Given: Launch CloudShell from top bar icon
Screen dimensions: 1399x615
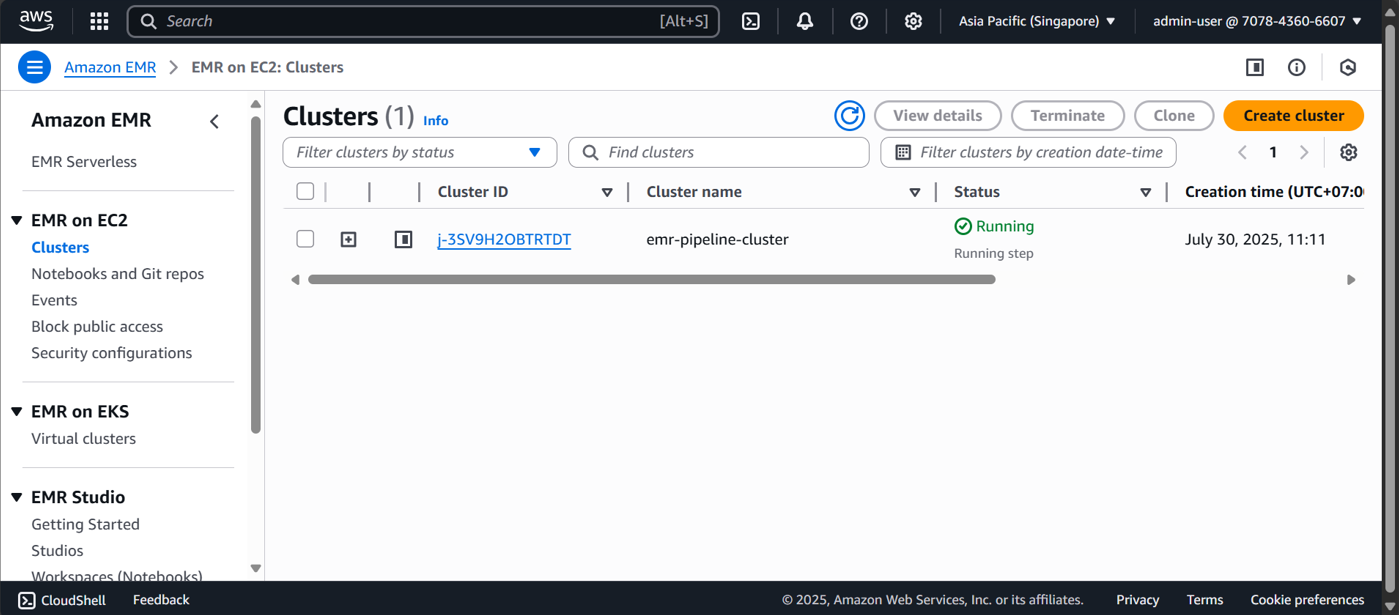Looking at the screenshot, I should tap(751, 21).
